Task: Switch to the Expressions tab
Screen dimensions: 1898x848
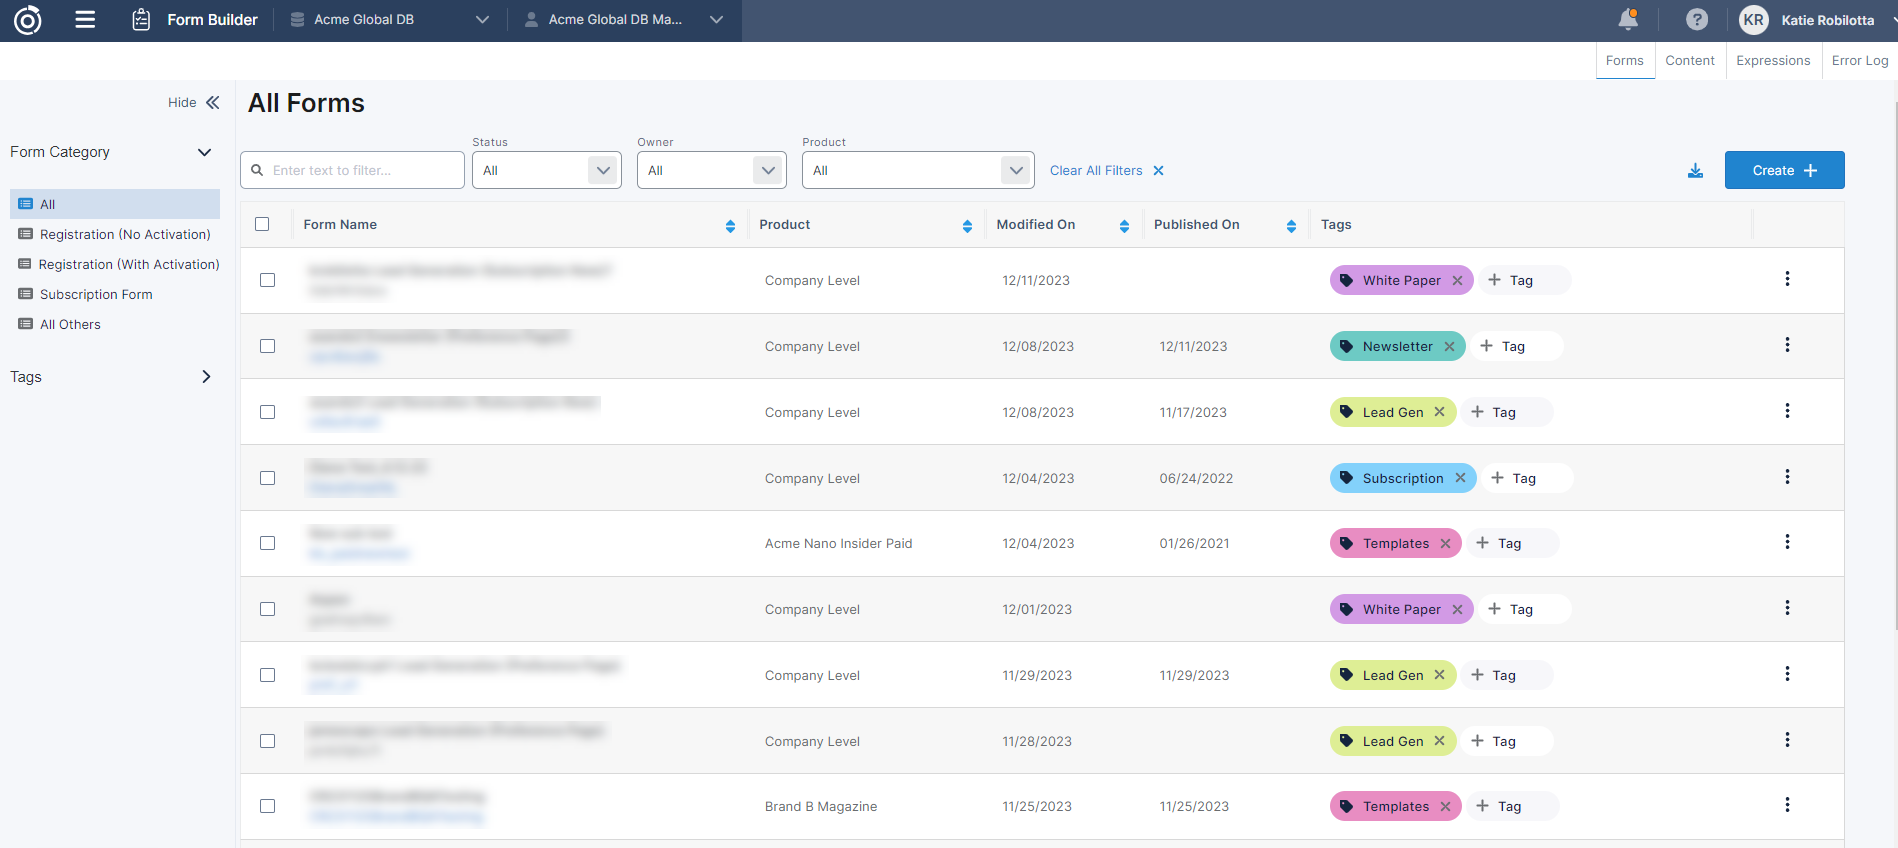Action: 1772,61
